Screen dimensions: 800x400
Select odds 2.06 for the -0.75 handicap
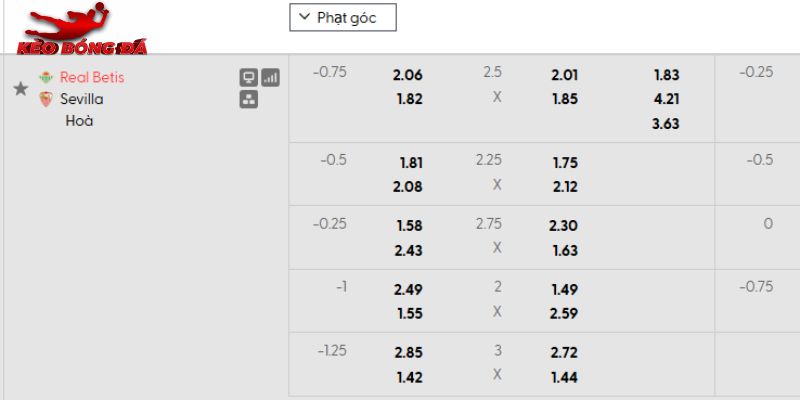point(408,74)
